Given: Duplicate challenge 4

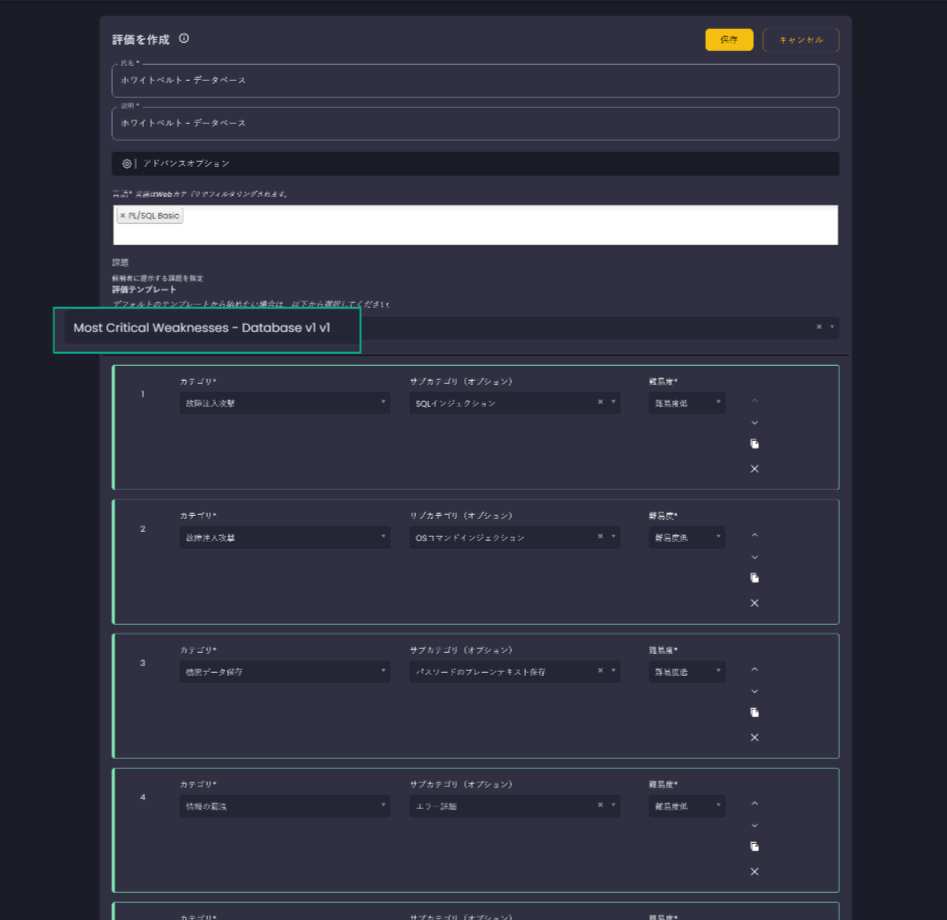Looking at the screenshot, I should tap(754, 846).
